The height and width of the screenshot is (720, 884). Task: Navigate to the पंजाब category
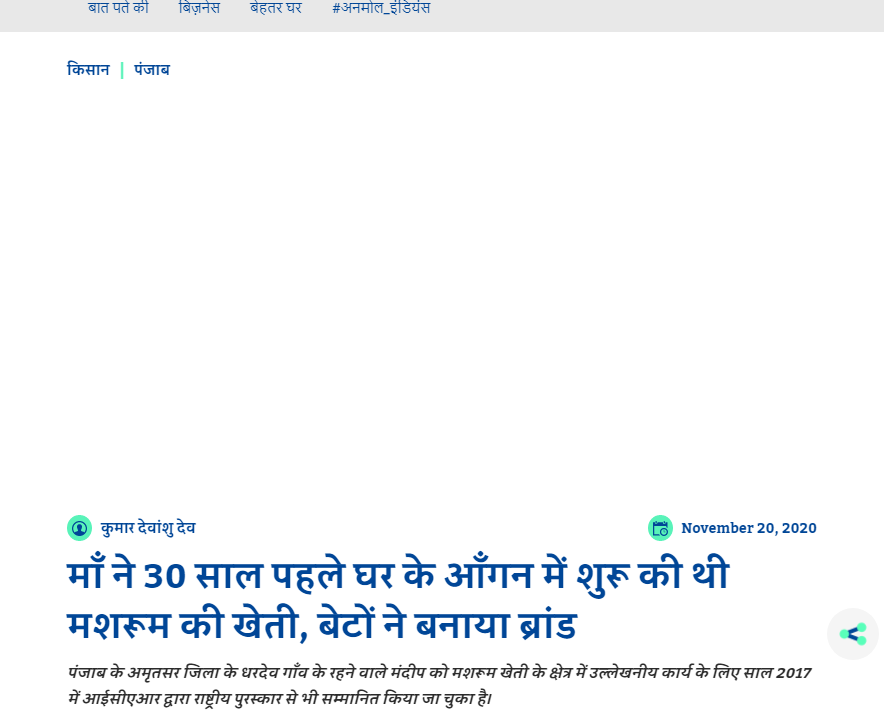click(x=151, y=69)
